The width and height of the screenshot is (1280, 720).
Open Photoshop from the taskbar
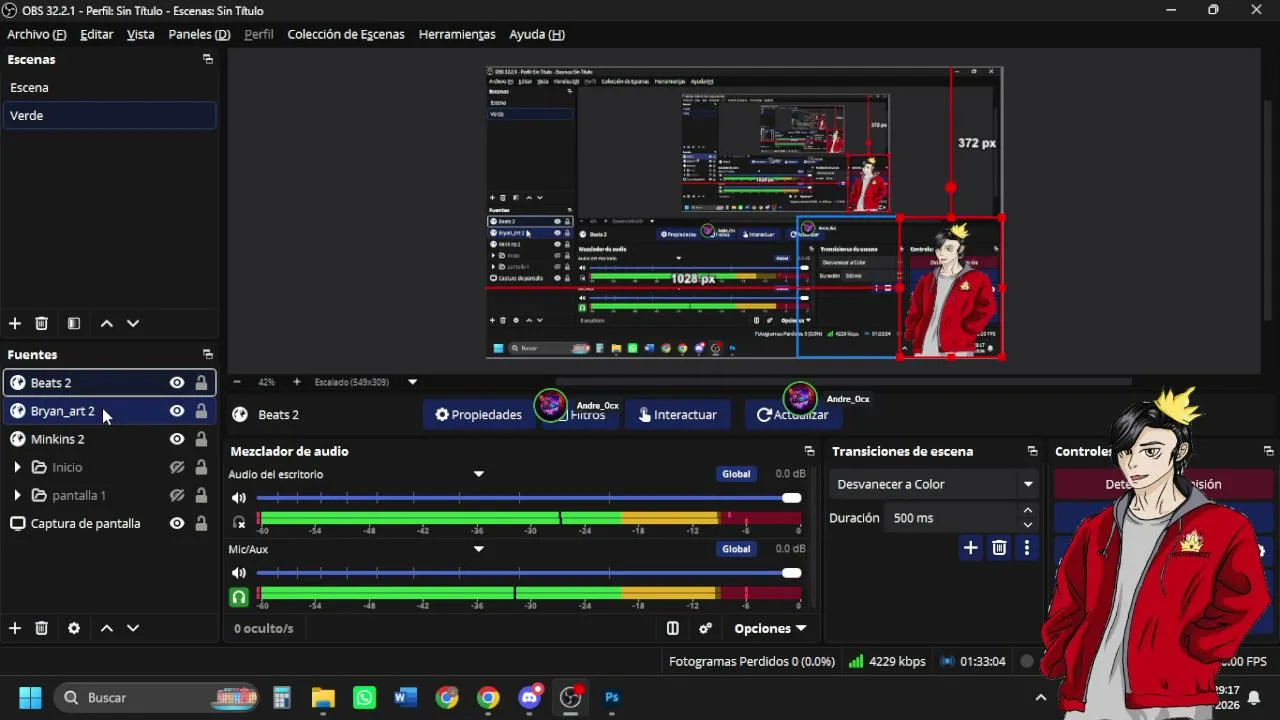(x=612, y=697)
